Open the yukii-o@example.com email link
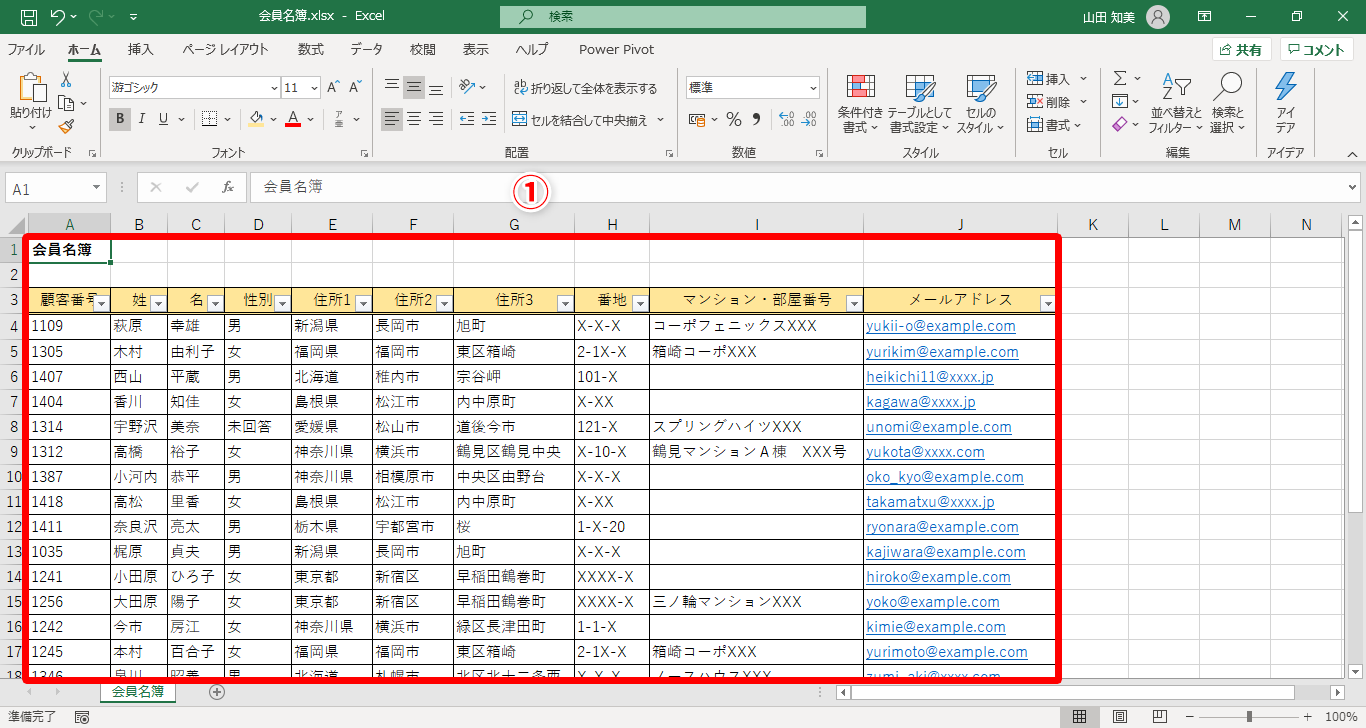Viewport: 1366px width, 728px height. pyautogui.click(x=941, y=326)
